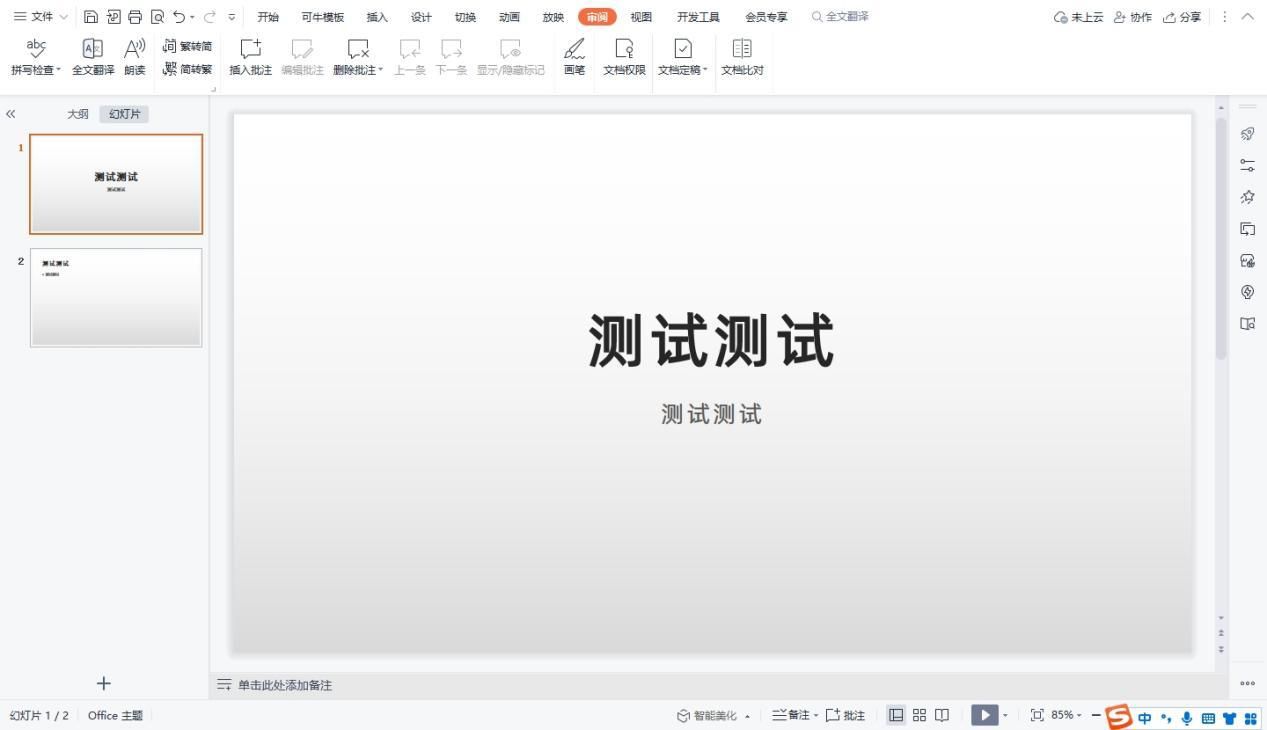Activate the 朗读 read-aloud feature
Image resolution: width=1267 pixels, height=730 pixels.
coord(135,57)
